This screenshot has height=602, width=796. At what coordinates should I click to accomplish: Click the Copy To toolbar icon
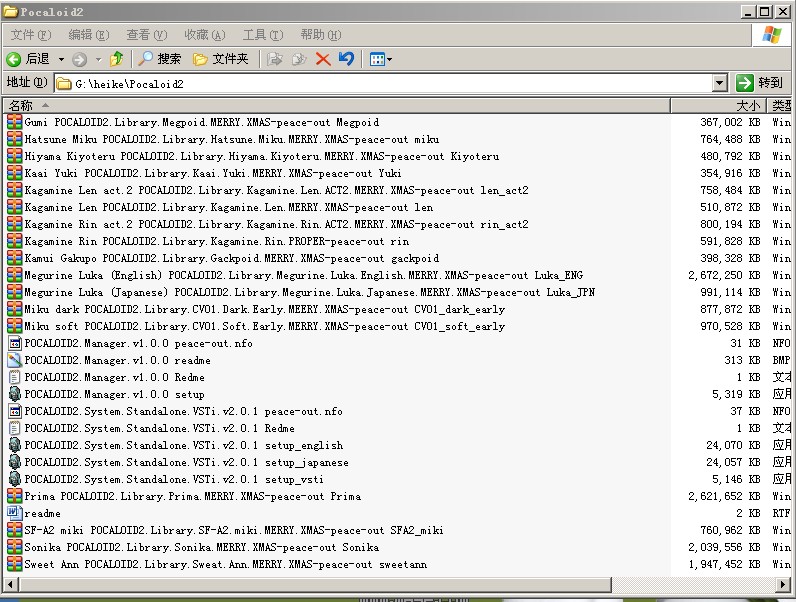298,59
